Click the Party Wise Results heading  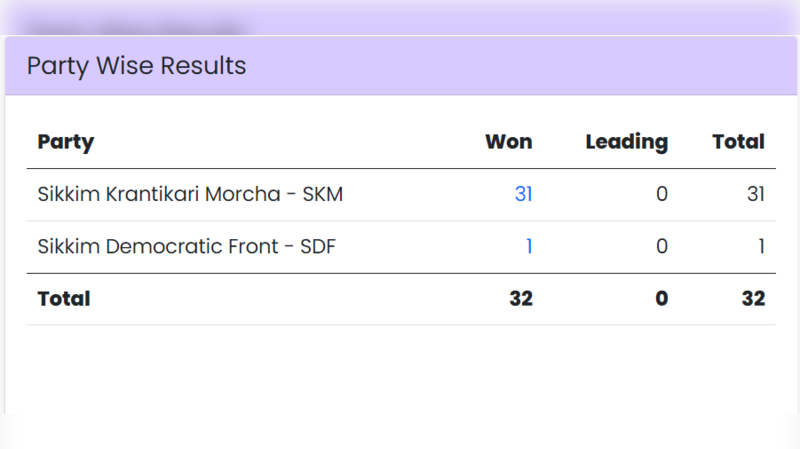[x=136, y=66]
